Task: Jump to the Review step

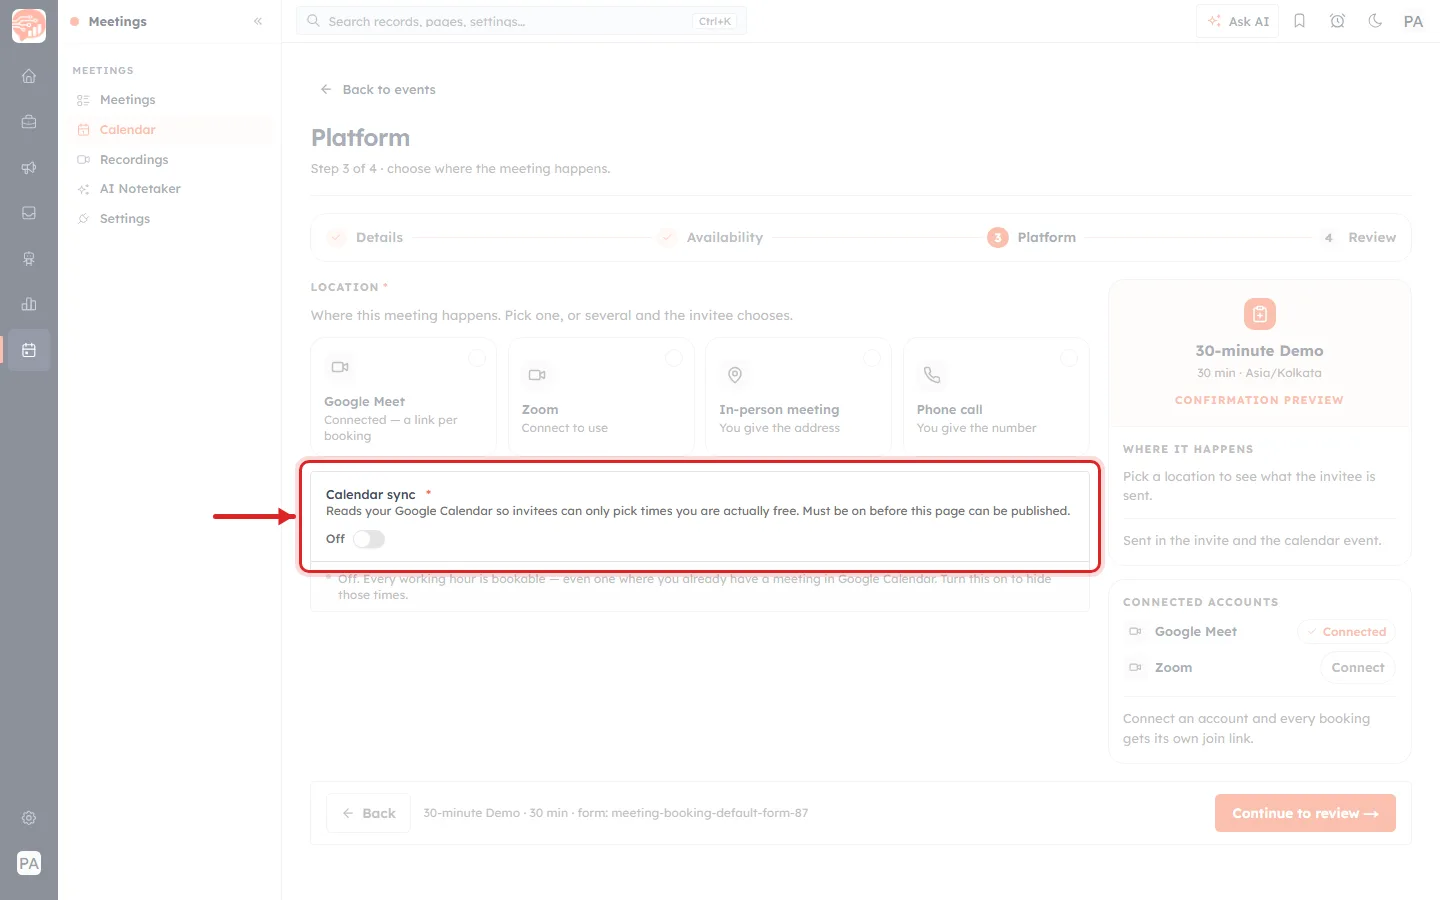Action: tap(1358, 238)
